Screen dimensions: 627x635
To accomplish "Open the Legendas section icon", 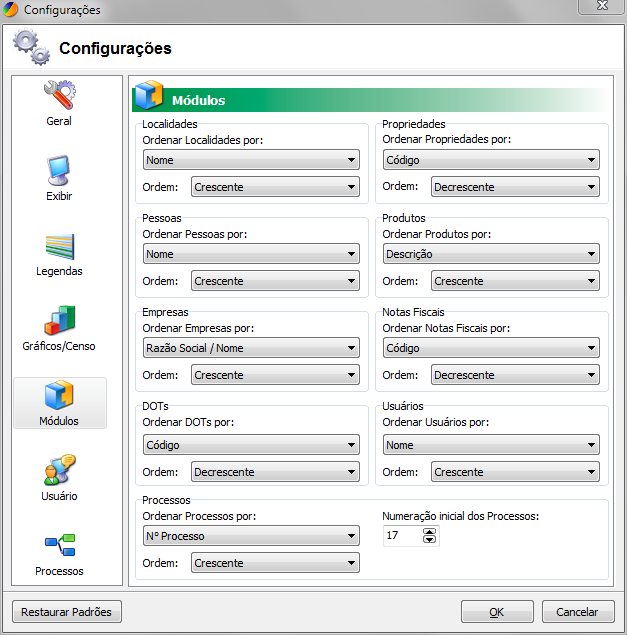I will coord(59,246).
